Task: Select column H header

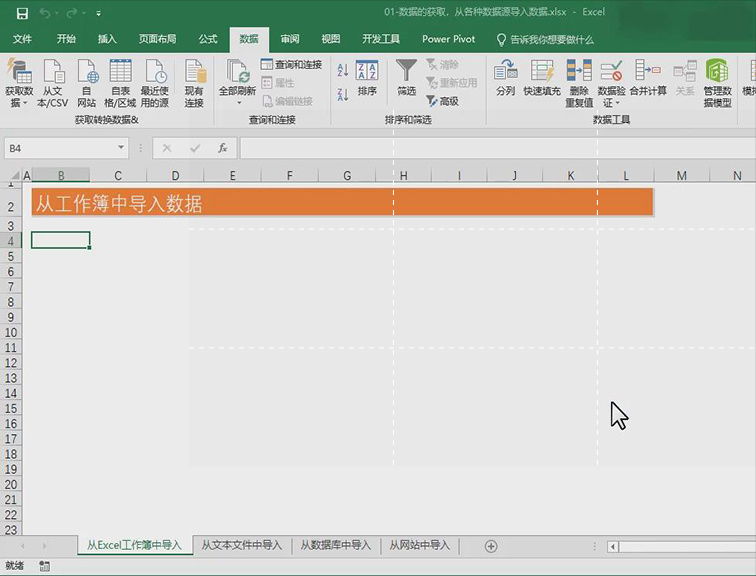Action: 404,175
